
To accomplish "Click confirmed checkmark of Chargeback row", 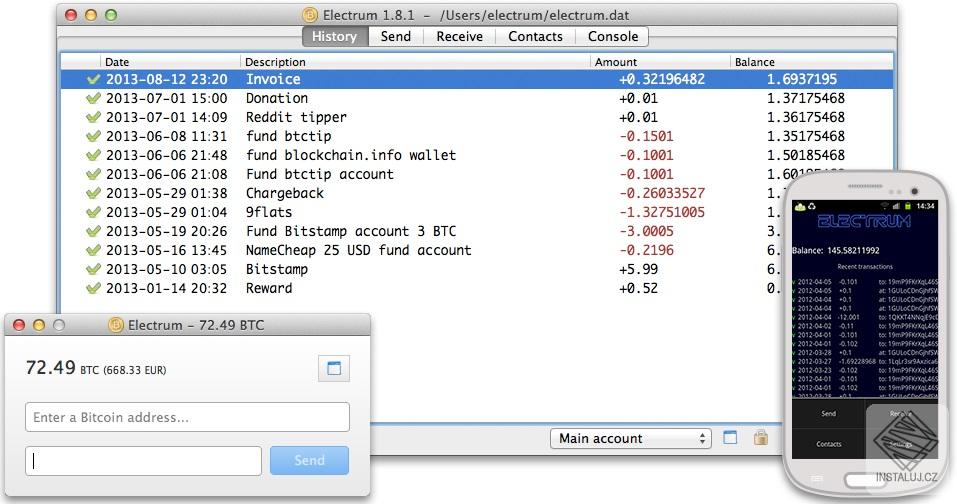I will [x=93, y=193].
